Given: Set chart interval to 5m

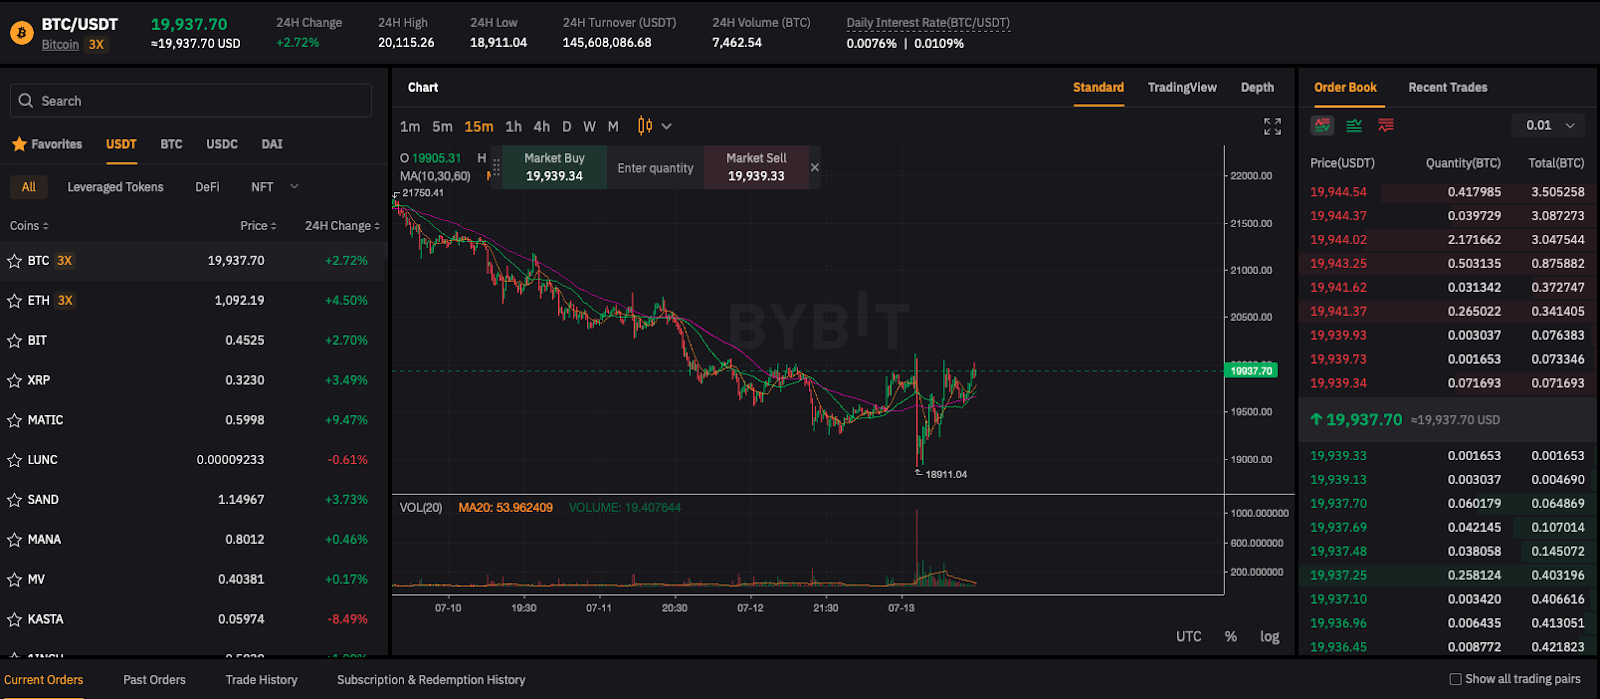Looking at the screenshot, I should (442, 127).
